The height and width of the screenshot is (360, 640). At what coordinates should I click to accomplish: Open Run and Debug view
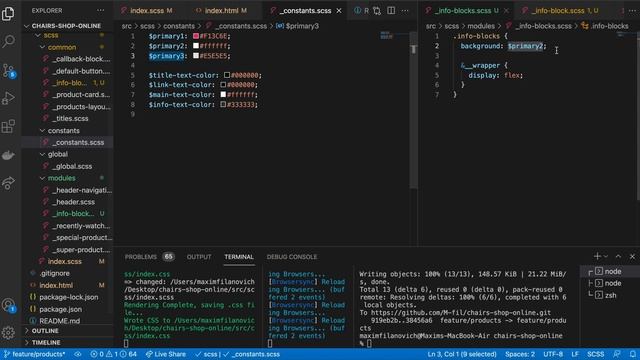(x=8, y=98)
